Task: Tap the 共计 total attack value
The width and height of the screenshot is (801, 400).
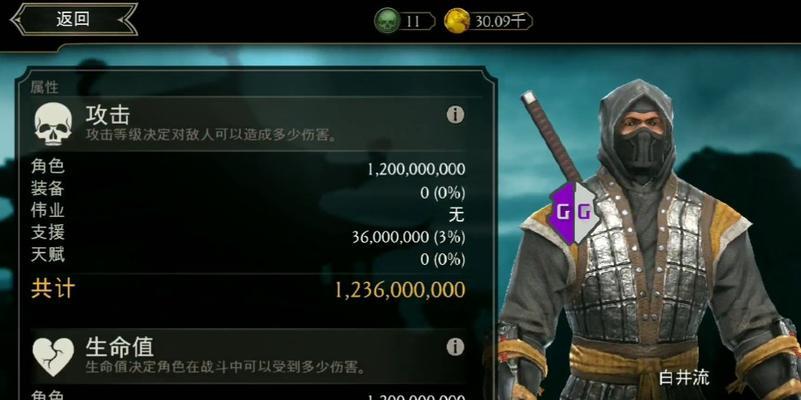Action: pyautogui.click(x=400, y=290)
